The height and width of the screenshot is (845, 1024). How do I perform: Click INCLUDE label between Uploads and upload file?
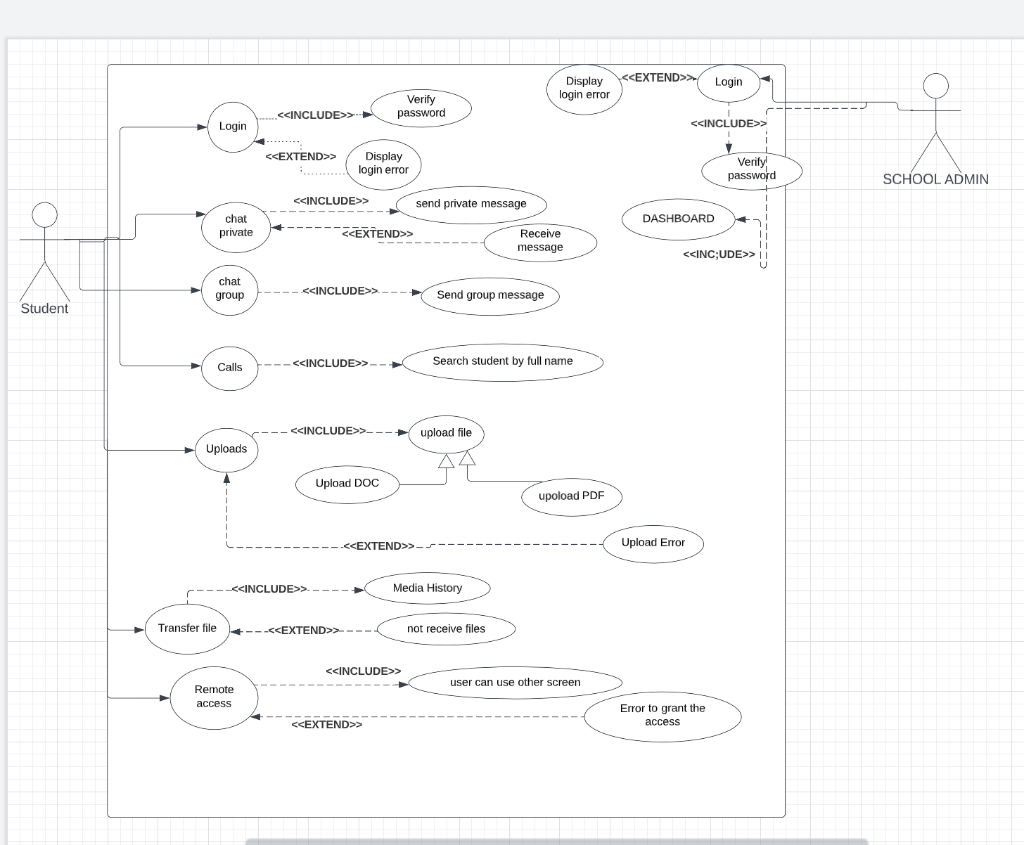tap(328, 431)
